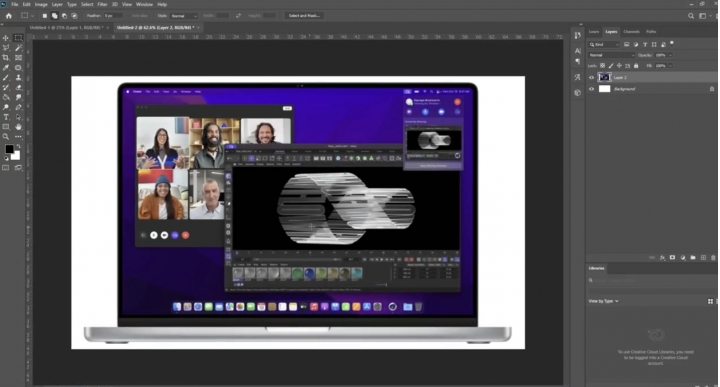Select the Move tool

(x=6, y=38)
